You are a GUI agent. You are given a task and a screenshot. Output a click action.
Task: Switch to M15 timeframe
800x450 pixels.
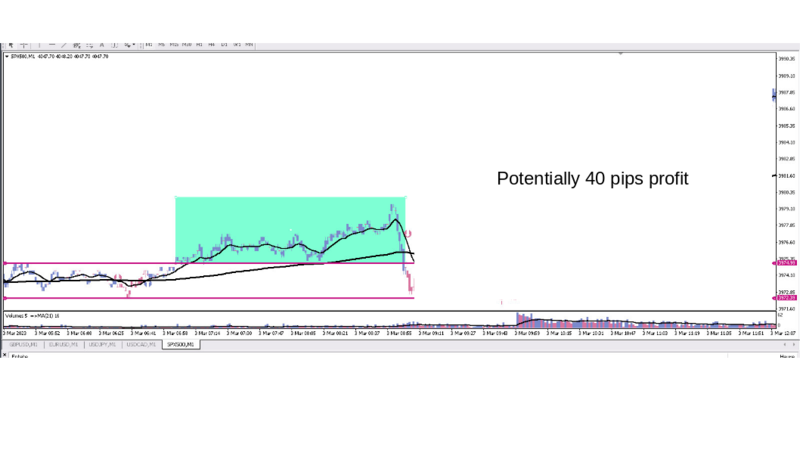tap(174, 45)
